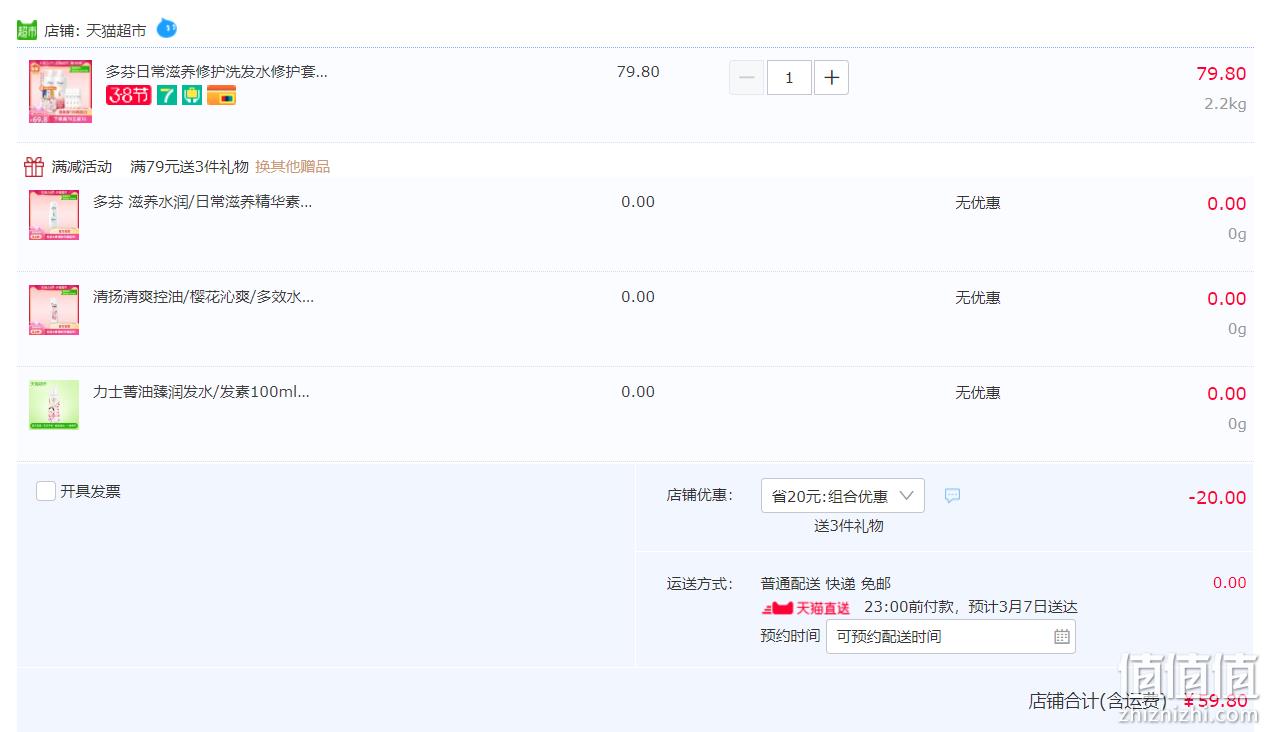Open the calendar icon in delivery time field

[1062, 636]
